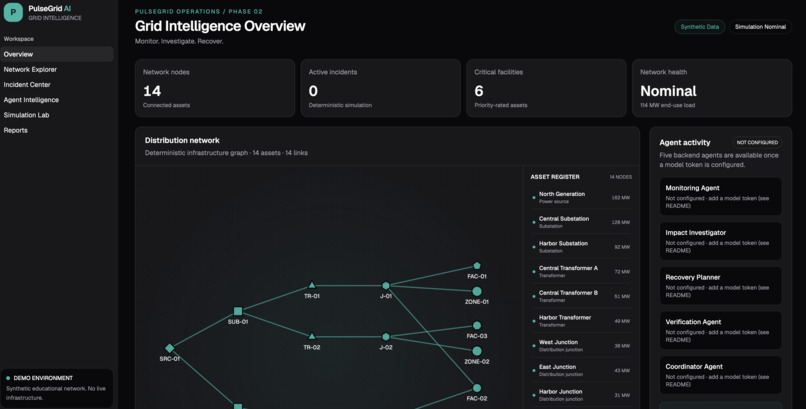The height and width of the screenshot is (409, 806).
Task: Select North Generation in asset register
Action: click(581, 197)
